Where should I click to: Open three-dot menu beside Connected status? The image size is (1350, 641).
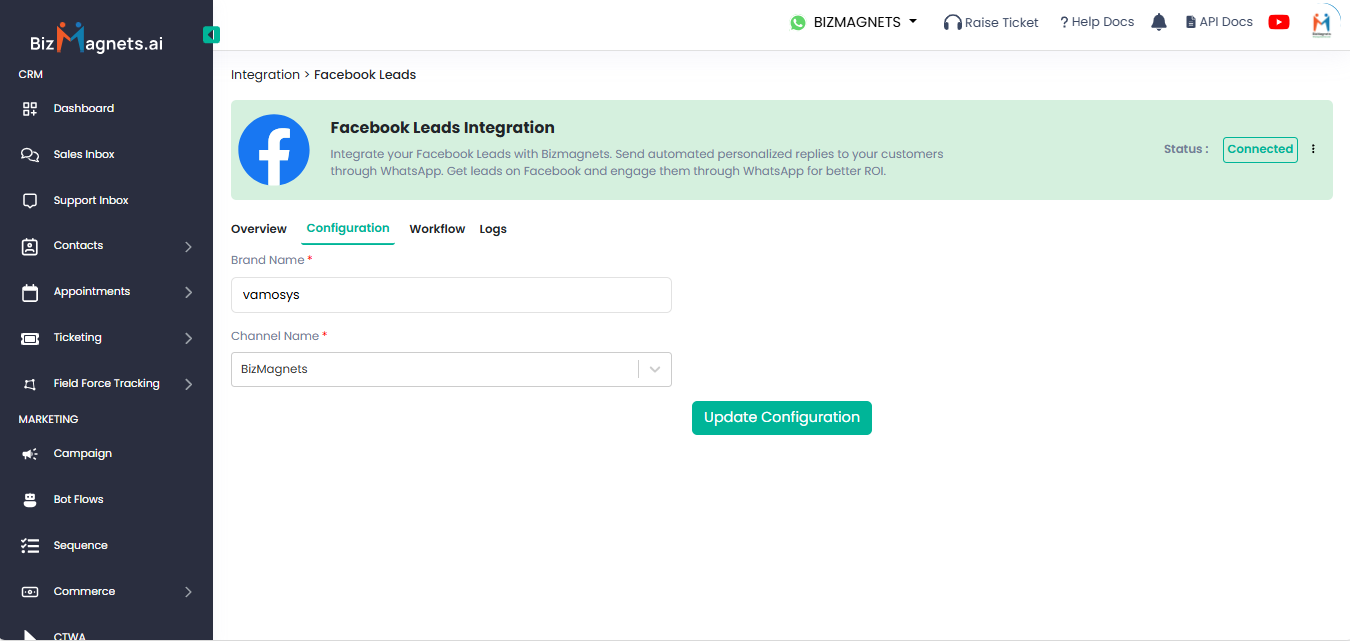point(1313,149)
